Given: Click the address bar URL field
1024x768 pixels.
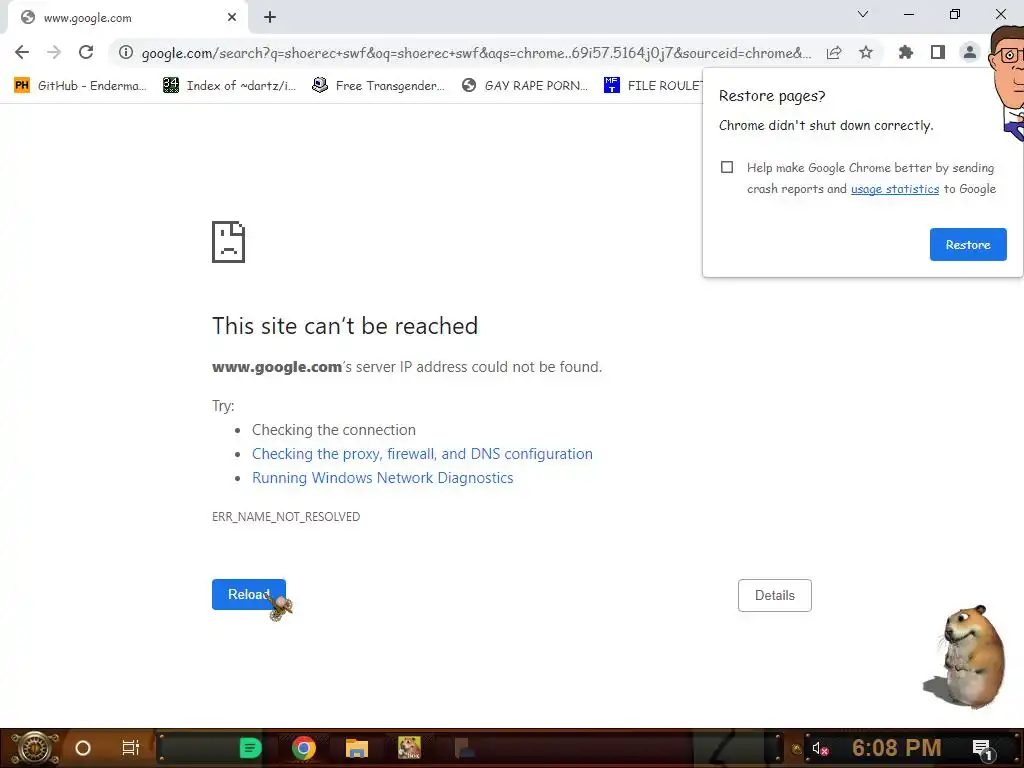Looking at the screenshot, I should pos(475,53).
